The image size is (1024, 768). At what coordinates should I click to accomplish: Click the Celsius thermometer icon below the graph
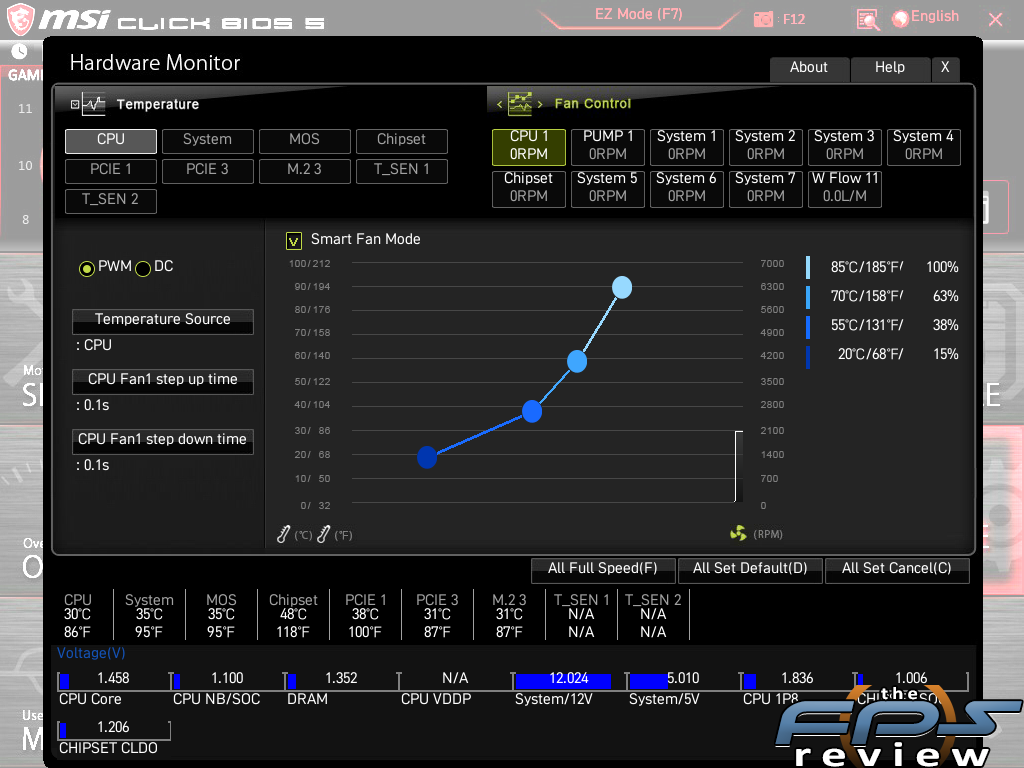(x=283, y=535)
